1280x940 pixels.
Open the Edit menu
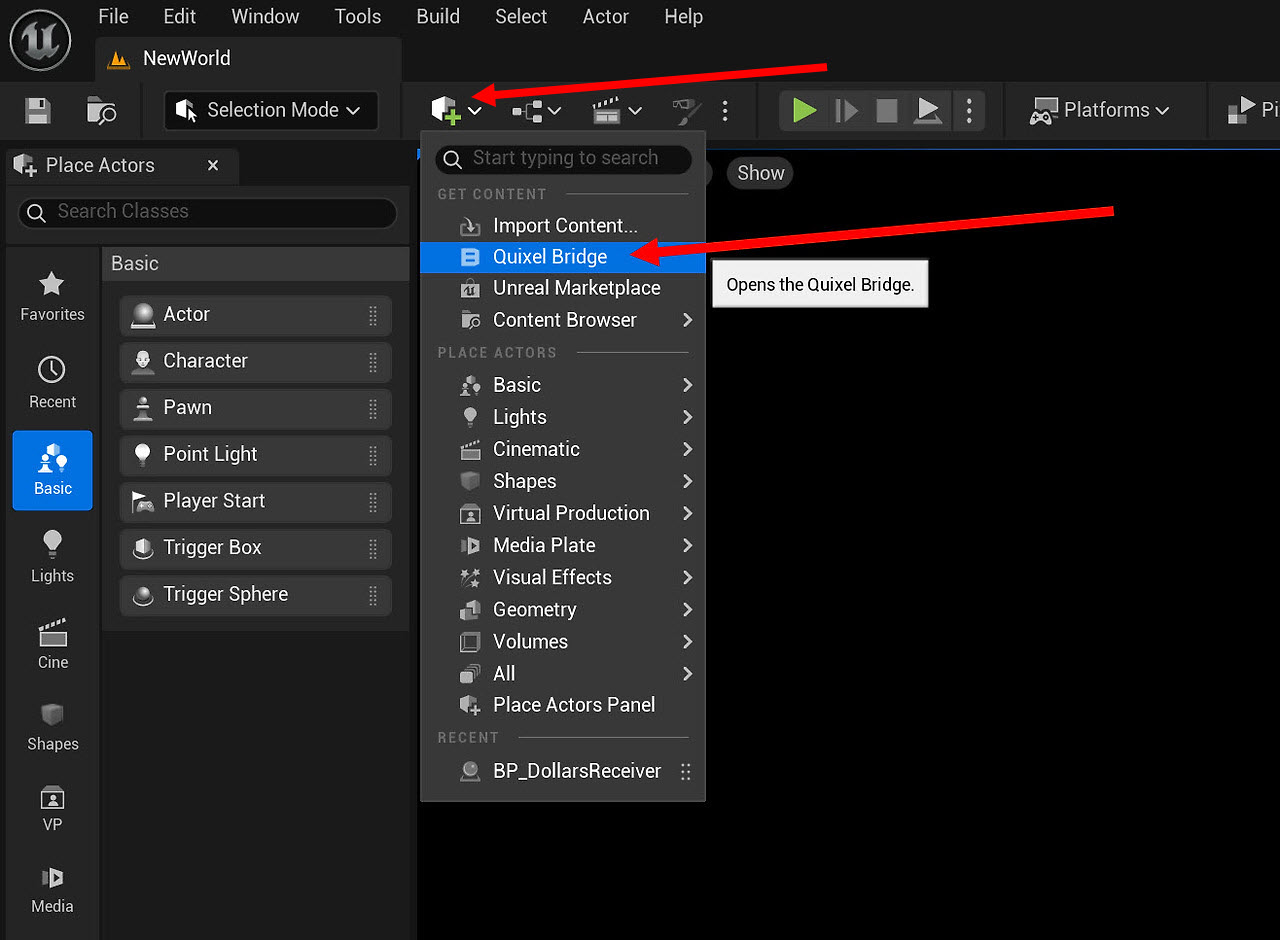point(180,17)
